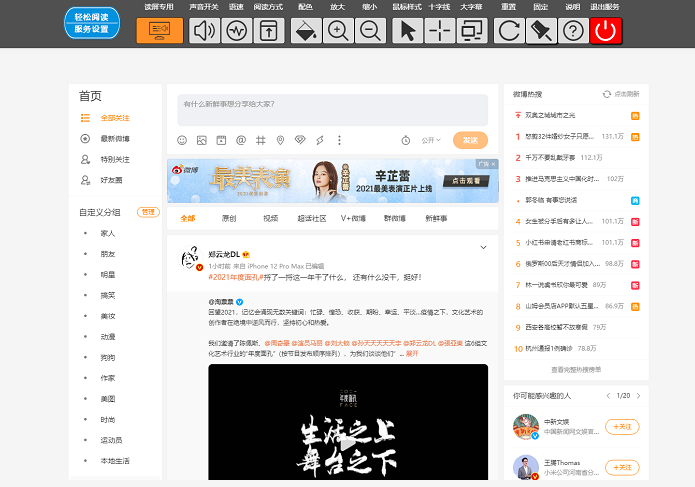Open hot search item 双奥之城城市之光

click(x=550, y=115)
